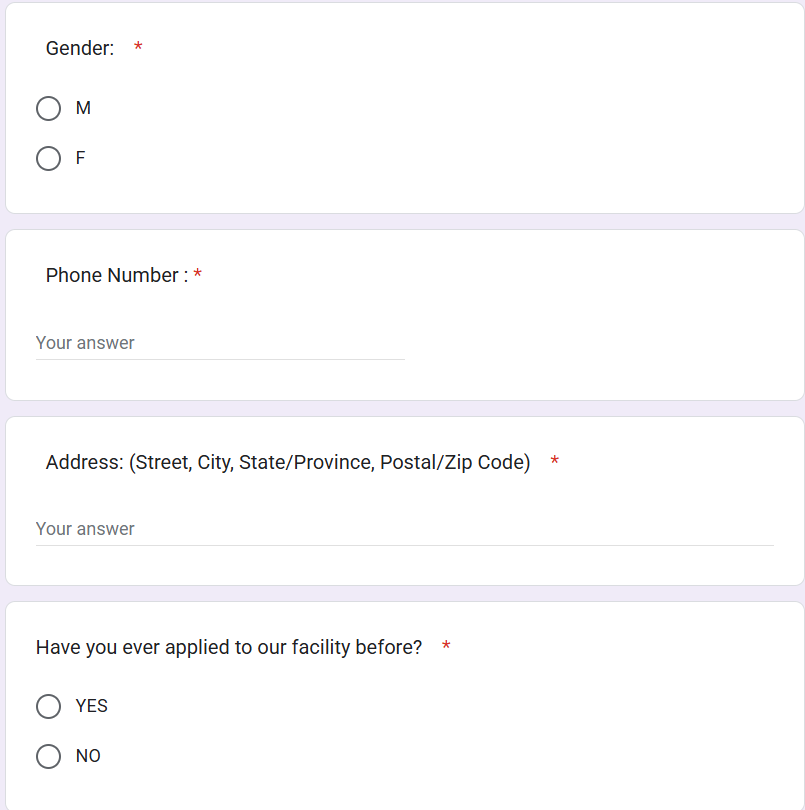Choose YES for prior facility application
Screen dimensions: 805x810
point(48,706)
